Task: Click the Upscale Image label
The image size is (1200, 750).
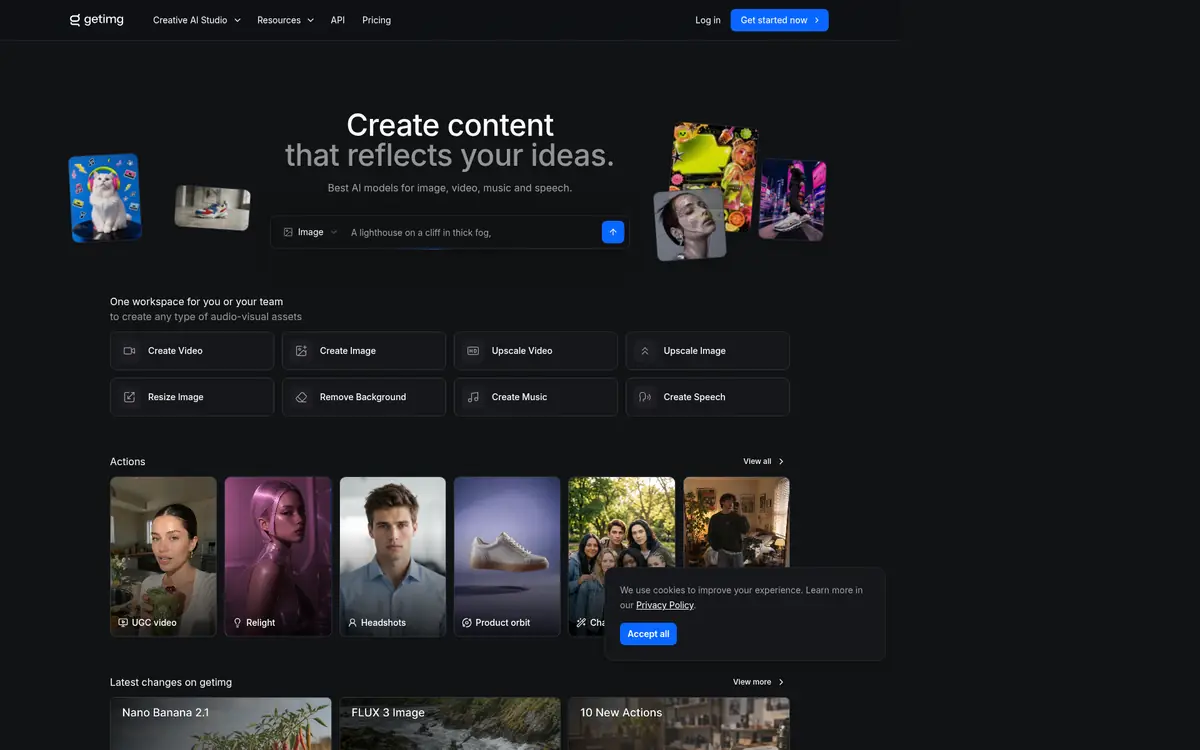Action: 695,351
